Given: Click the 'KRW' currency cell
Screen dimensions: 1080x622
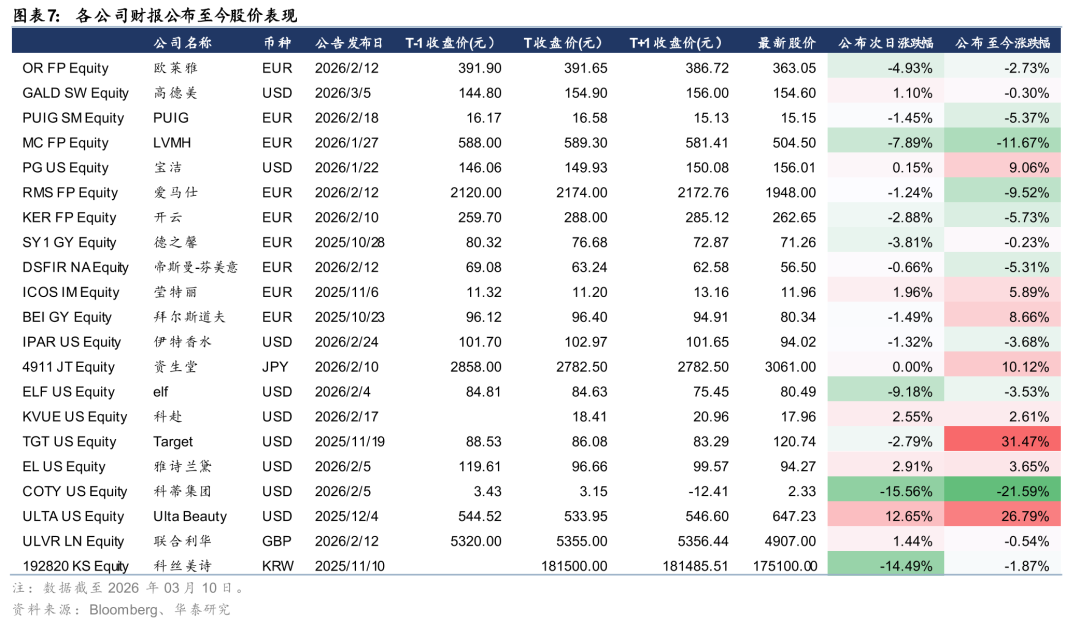Looking at the screenshot, I should click(278, 566).
